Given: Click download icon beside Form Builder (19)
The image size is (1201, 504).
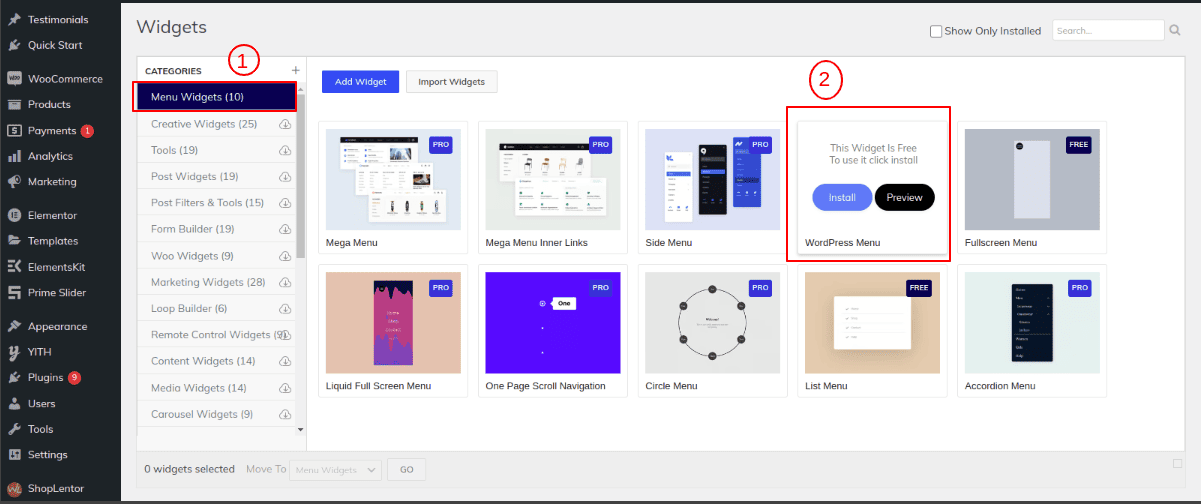Looking at the screenshot, I should click(285, 229).
